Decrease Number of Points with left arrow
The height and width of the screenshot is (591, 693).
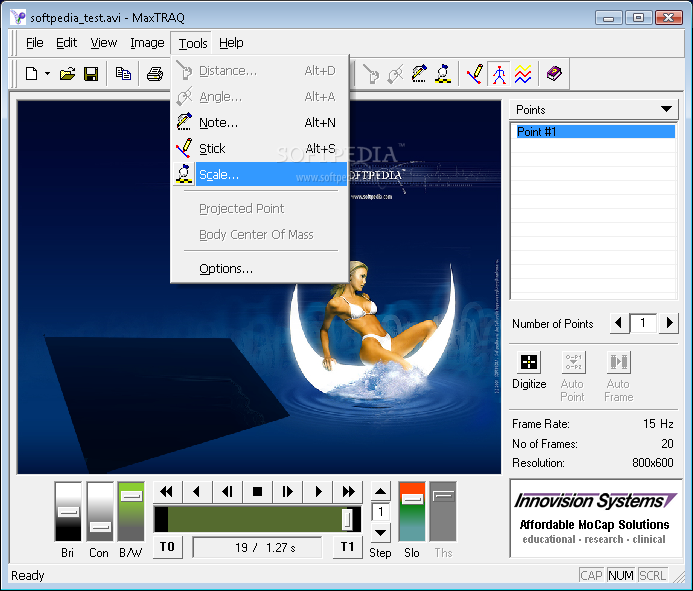(x=619, y=323)
